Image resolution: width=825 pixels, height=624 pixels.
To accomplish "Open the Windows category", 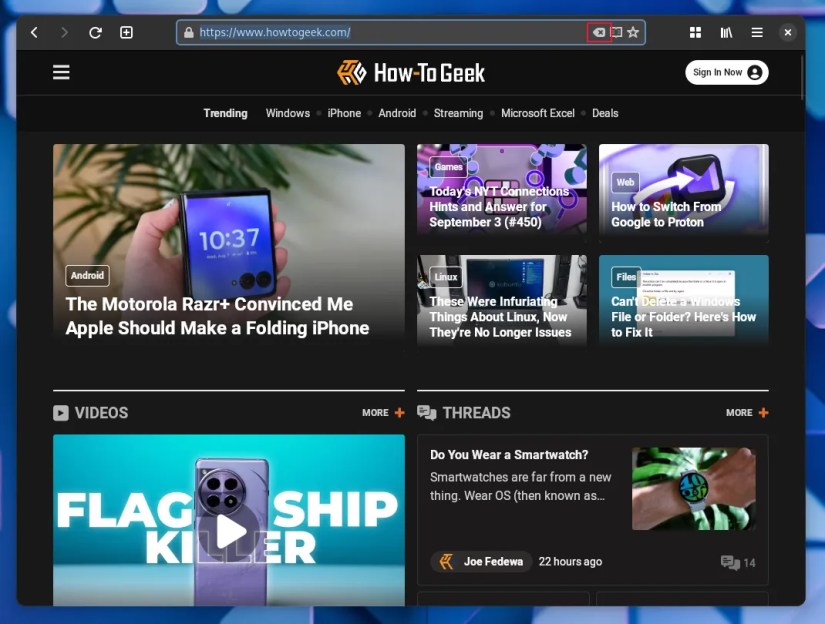I will pyautogui.click(x=288, y=113).
